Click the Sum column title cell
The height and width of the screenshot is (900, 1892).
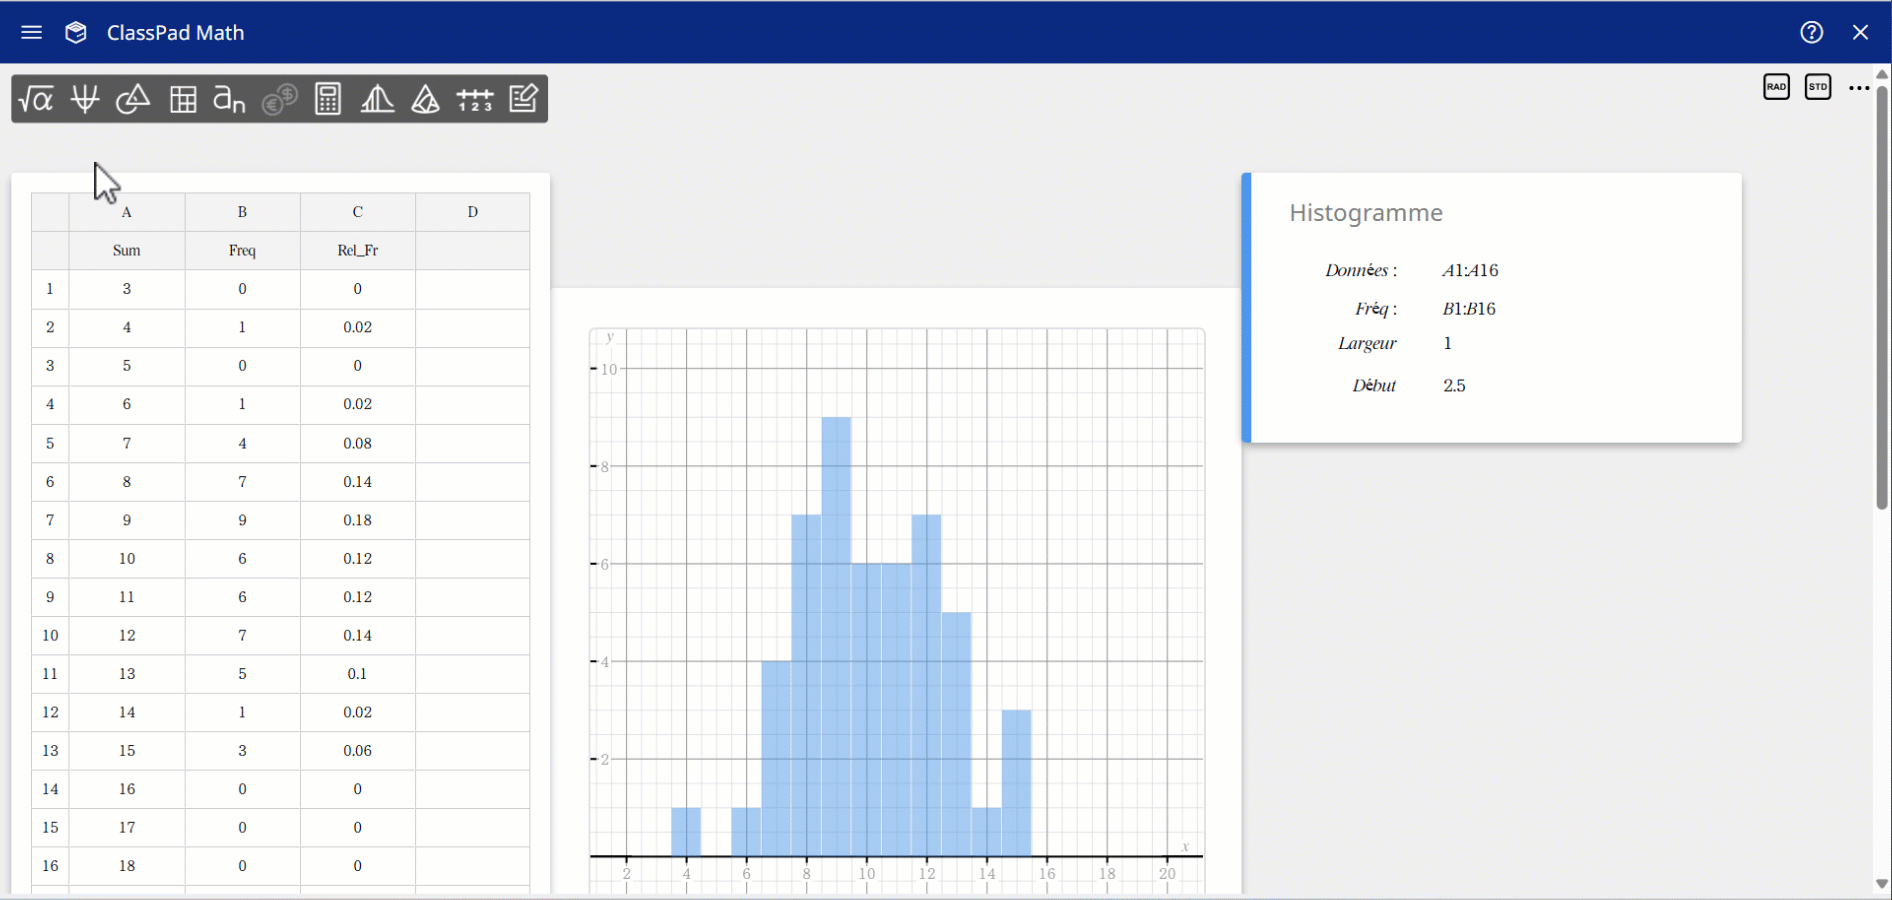coord(127,250)
